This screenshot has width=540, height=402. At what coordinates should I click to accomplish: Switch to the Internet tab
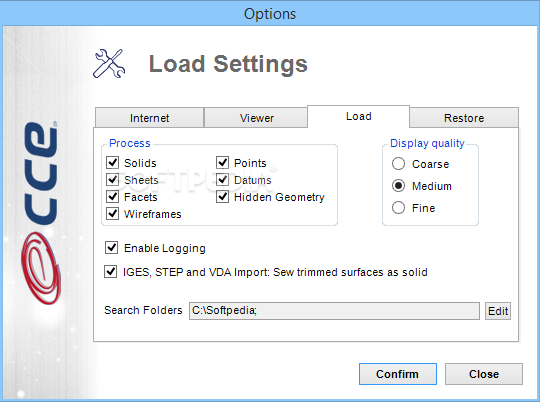pos(149,118)
